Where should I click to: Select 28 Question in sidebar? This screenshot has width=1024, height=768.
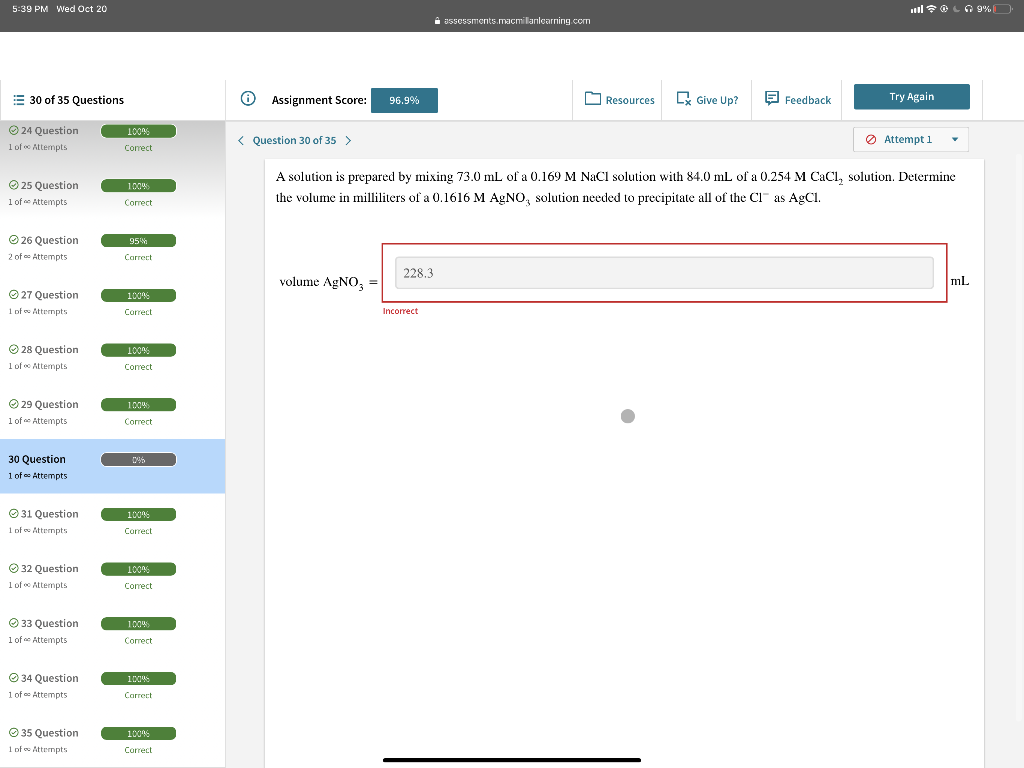pyautogui.click(x=50, y=350)
